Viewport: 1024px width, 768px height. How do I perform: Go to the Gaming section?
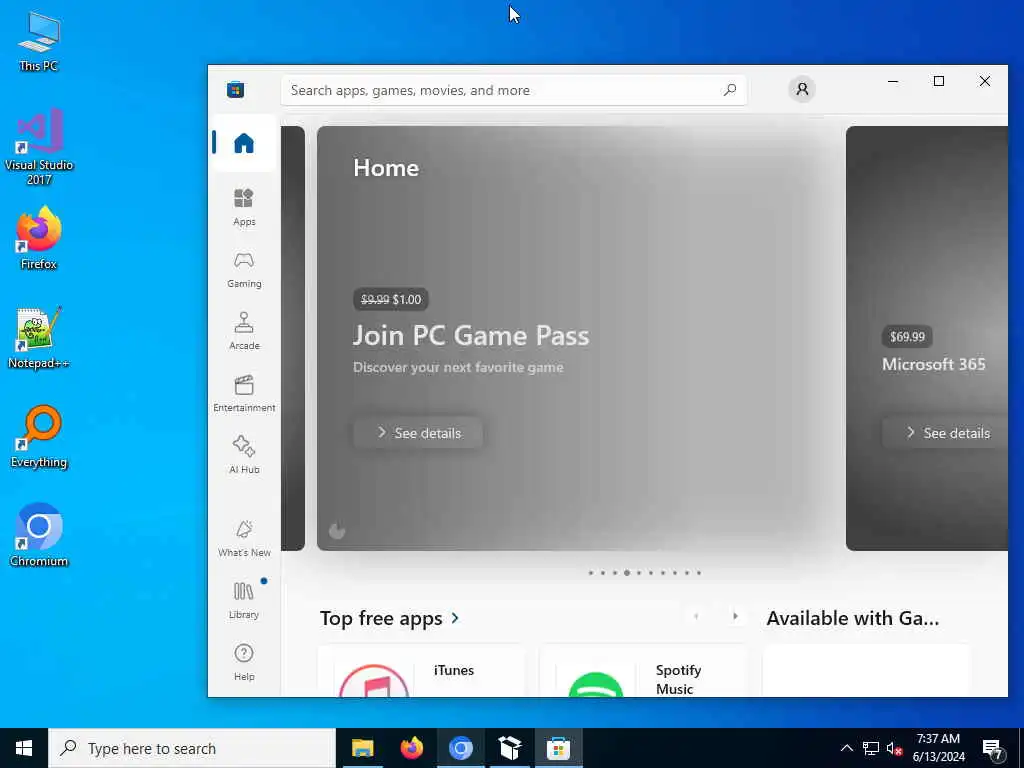point(244,270)
